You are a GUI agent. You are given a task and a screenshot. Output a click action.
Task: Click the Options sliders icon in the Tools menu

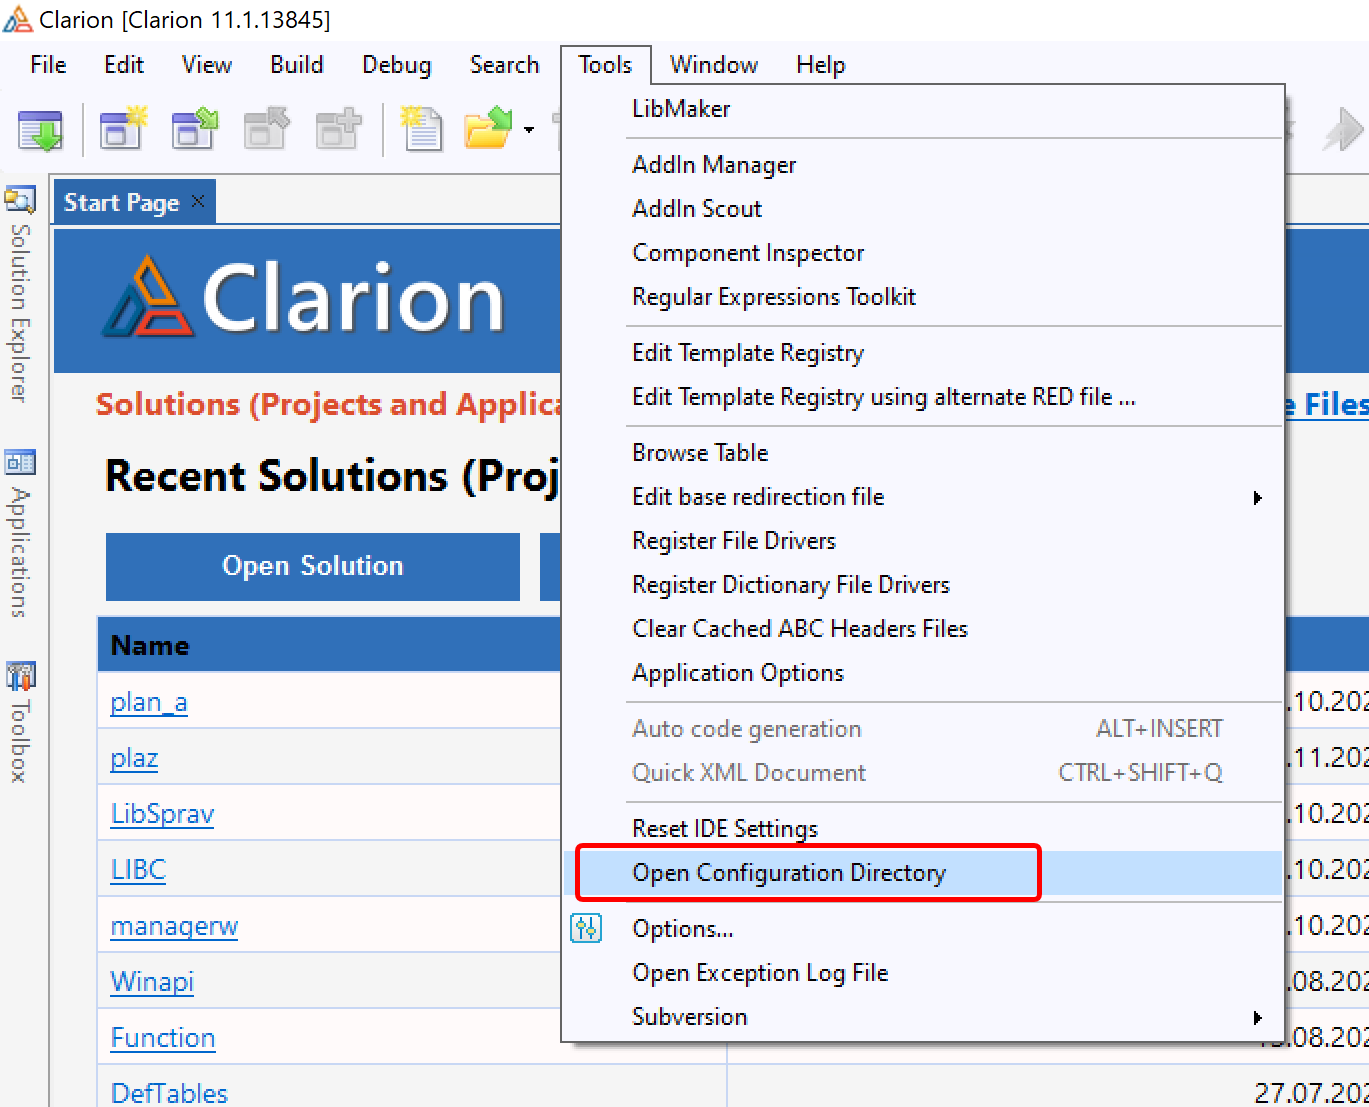586,929
